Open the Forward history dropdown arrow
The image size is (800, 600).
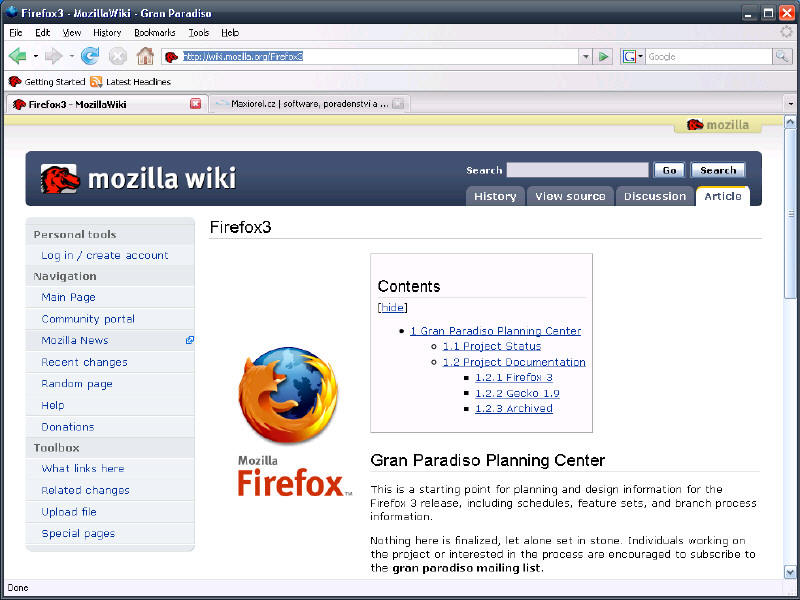[71, 56]
